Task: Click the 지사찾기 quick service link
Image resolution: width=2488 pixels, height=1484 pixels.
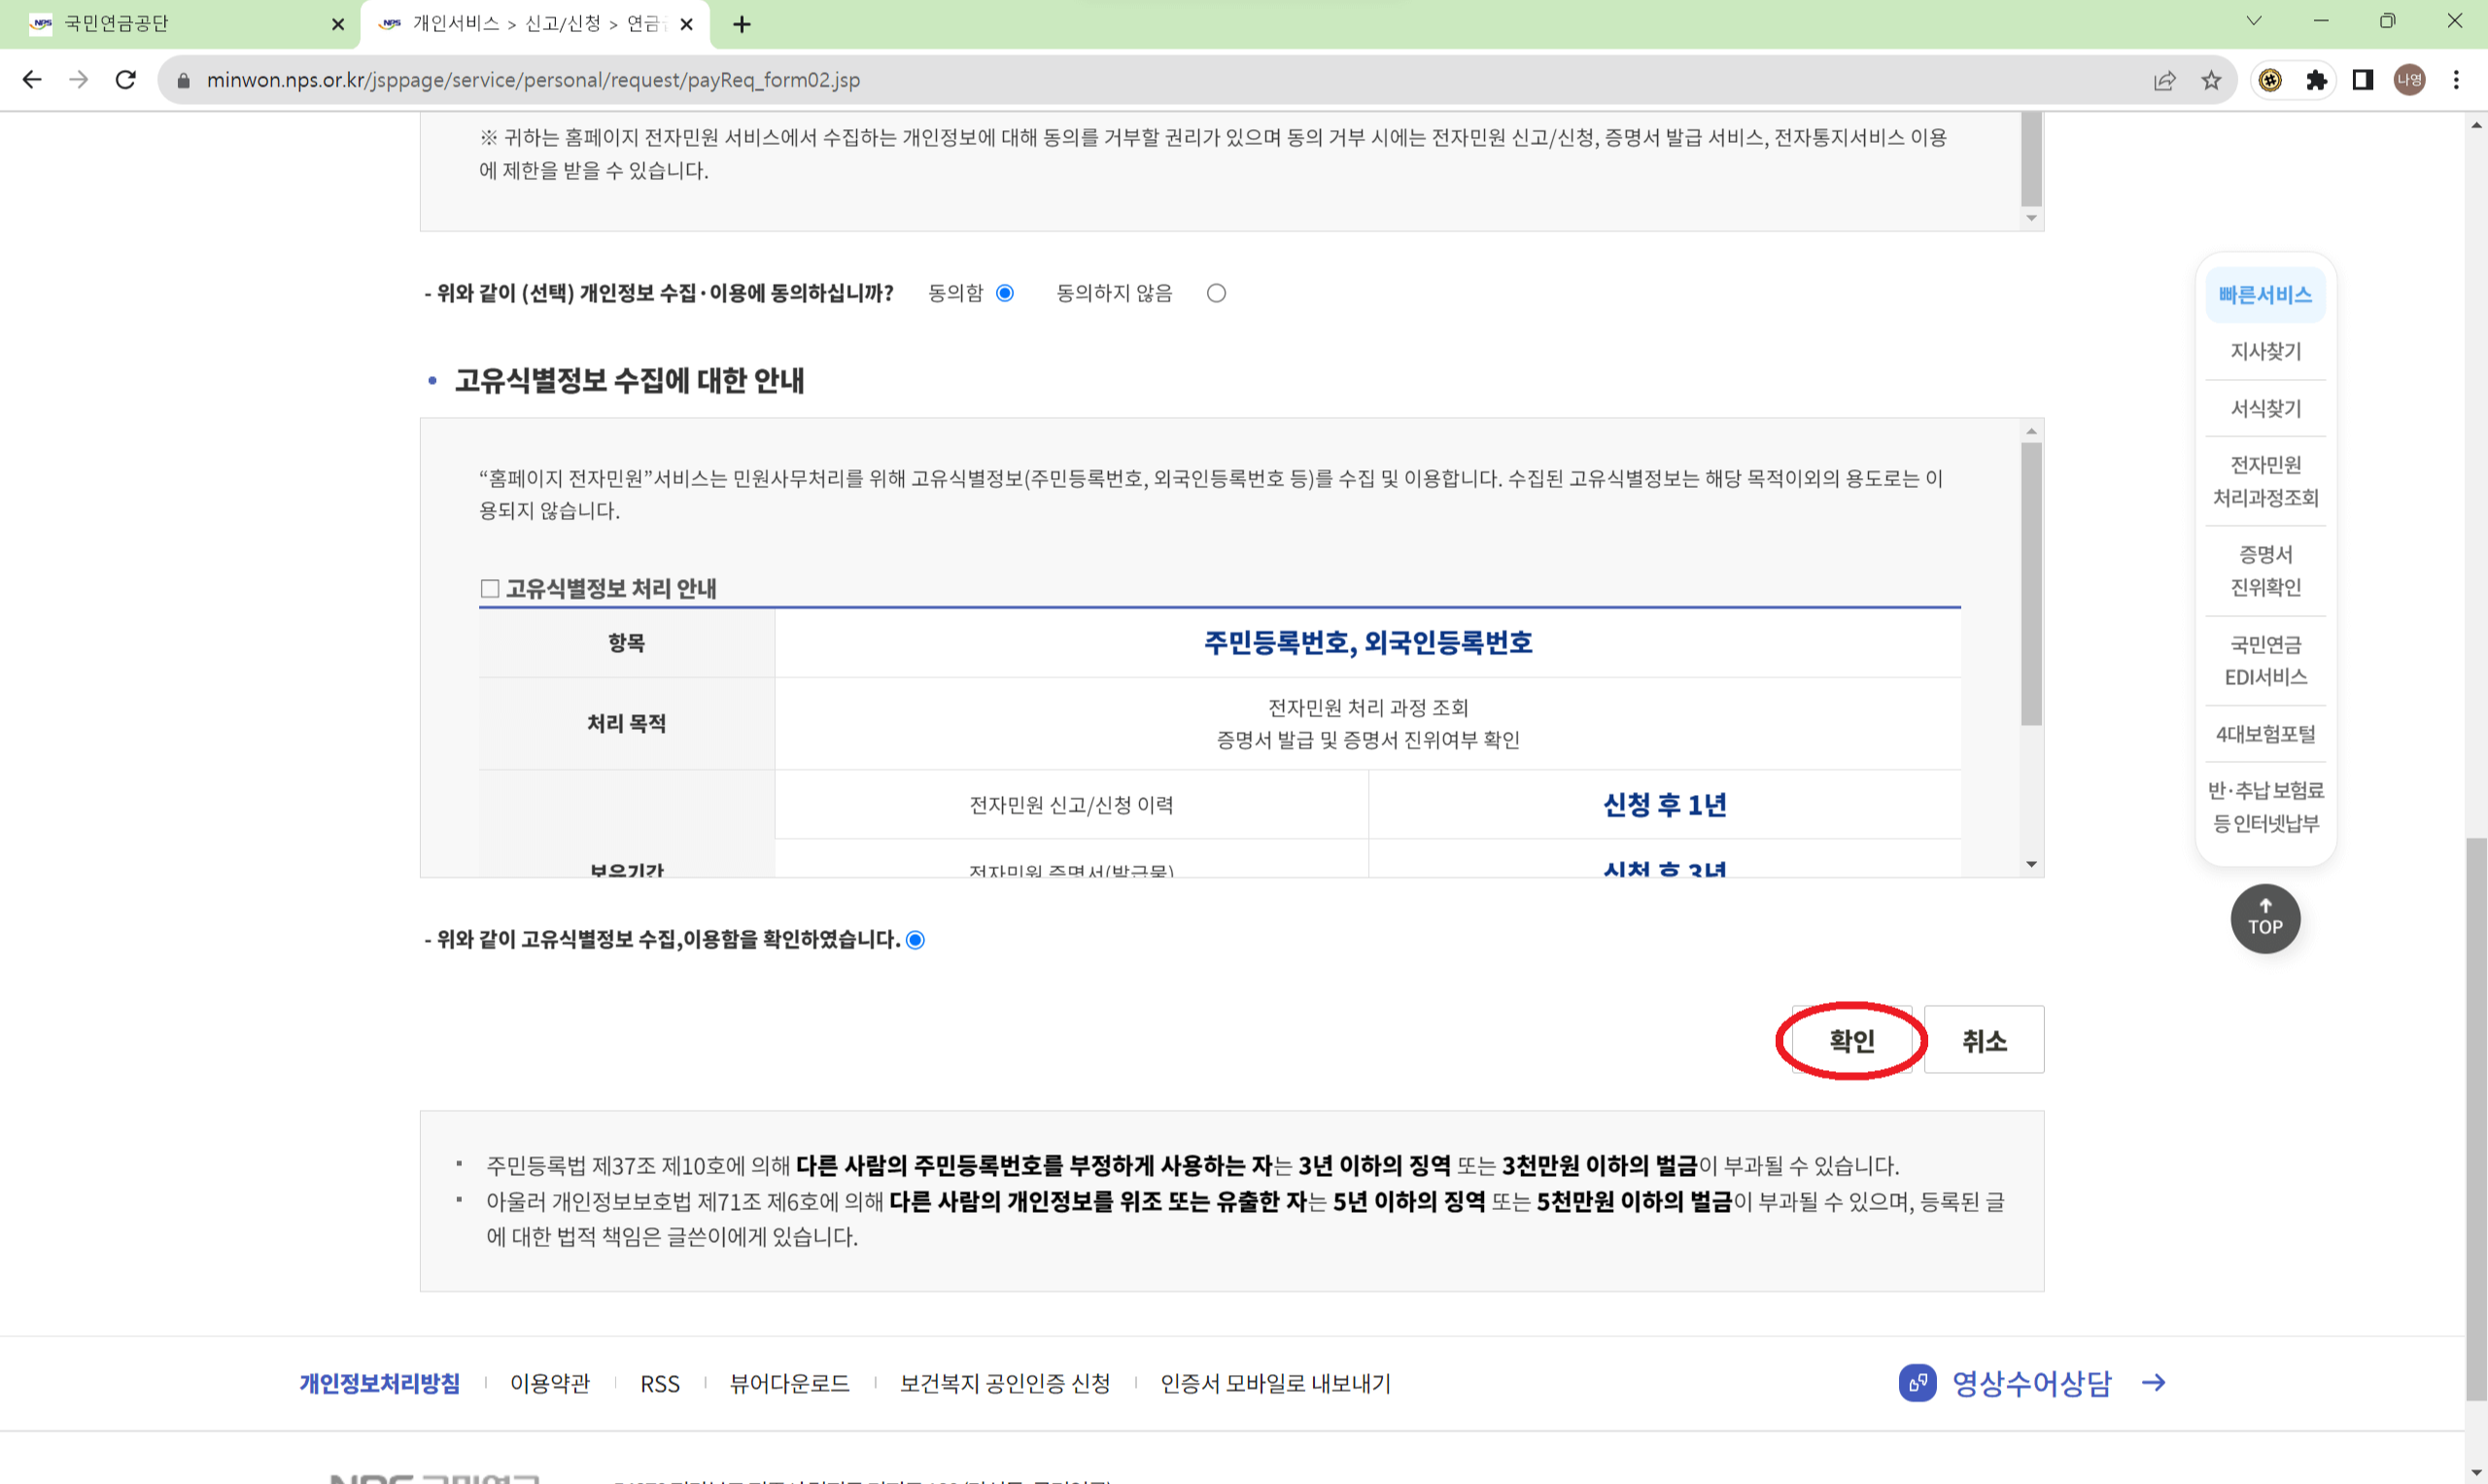Action: [x=2265, y=351]
